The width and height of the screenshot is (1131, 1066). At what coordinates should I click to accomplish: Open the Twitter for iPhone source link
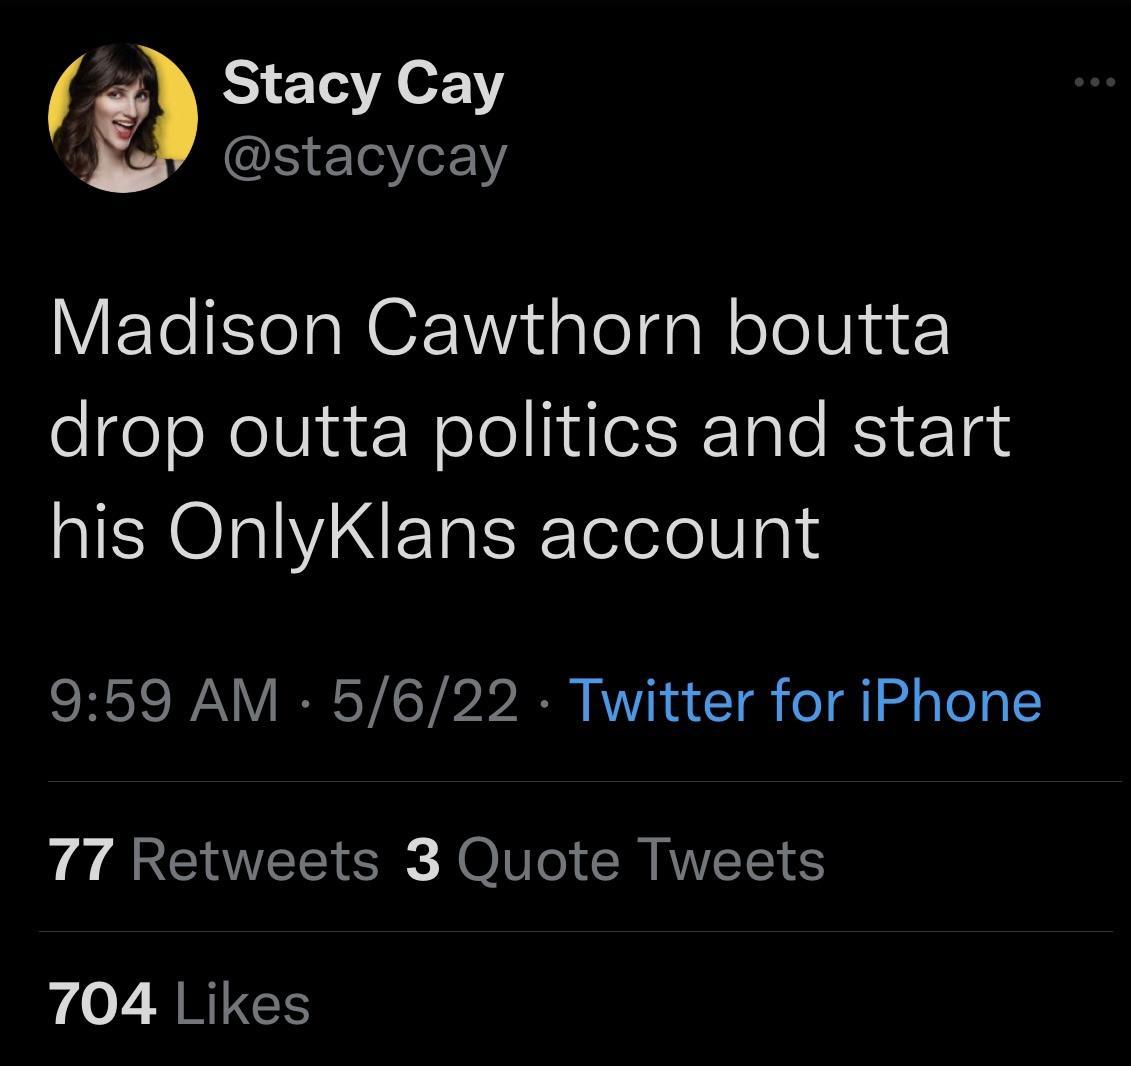tap(805, 700)
